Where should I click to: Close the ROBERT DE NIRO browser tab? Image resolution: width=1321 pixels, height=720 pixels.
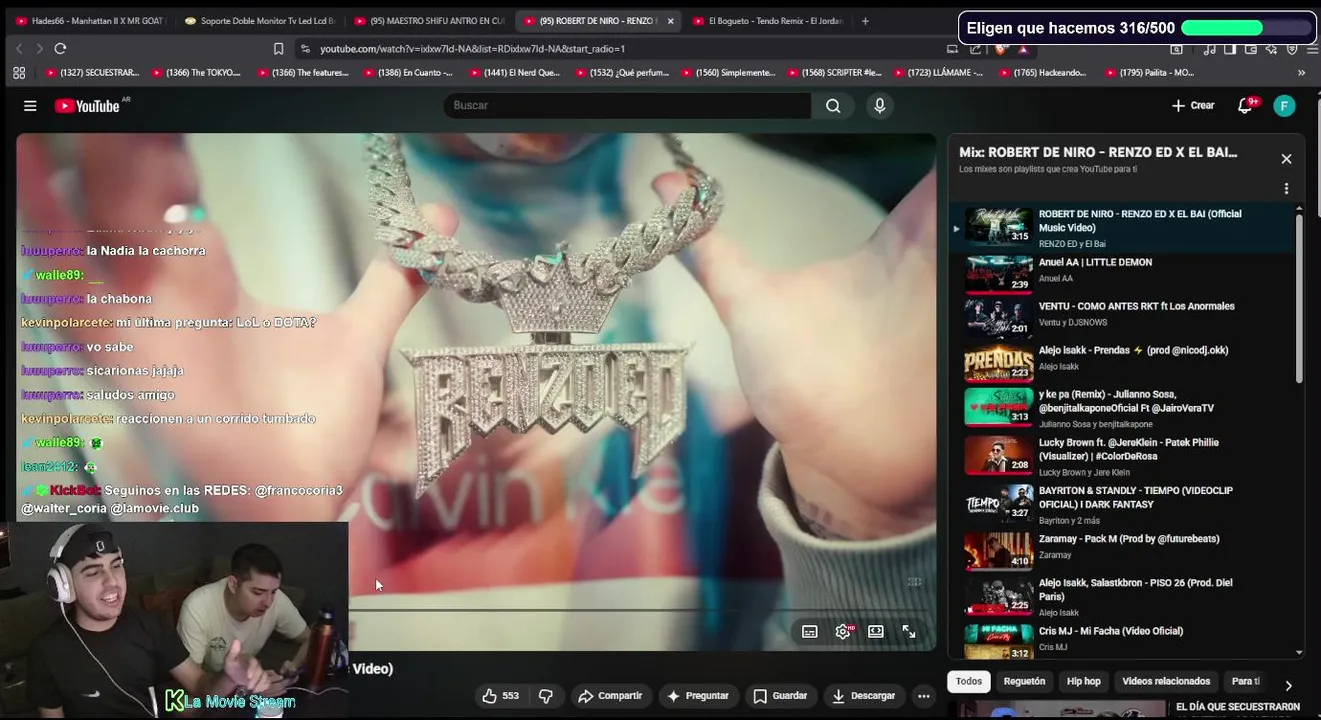[670, 20]
